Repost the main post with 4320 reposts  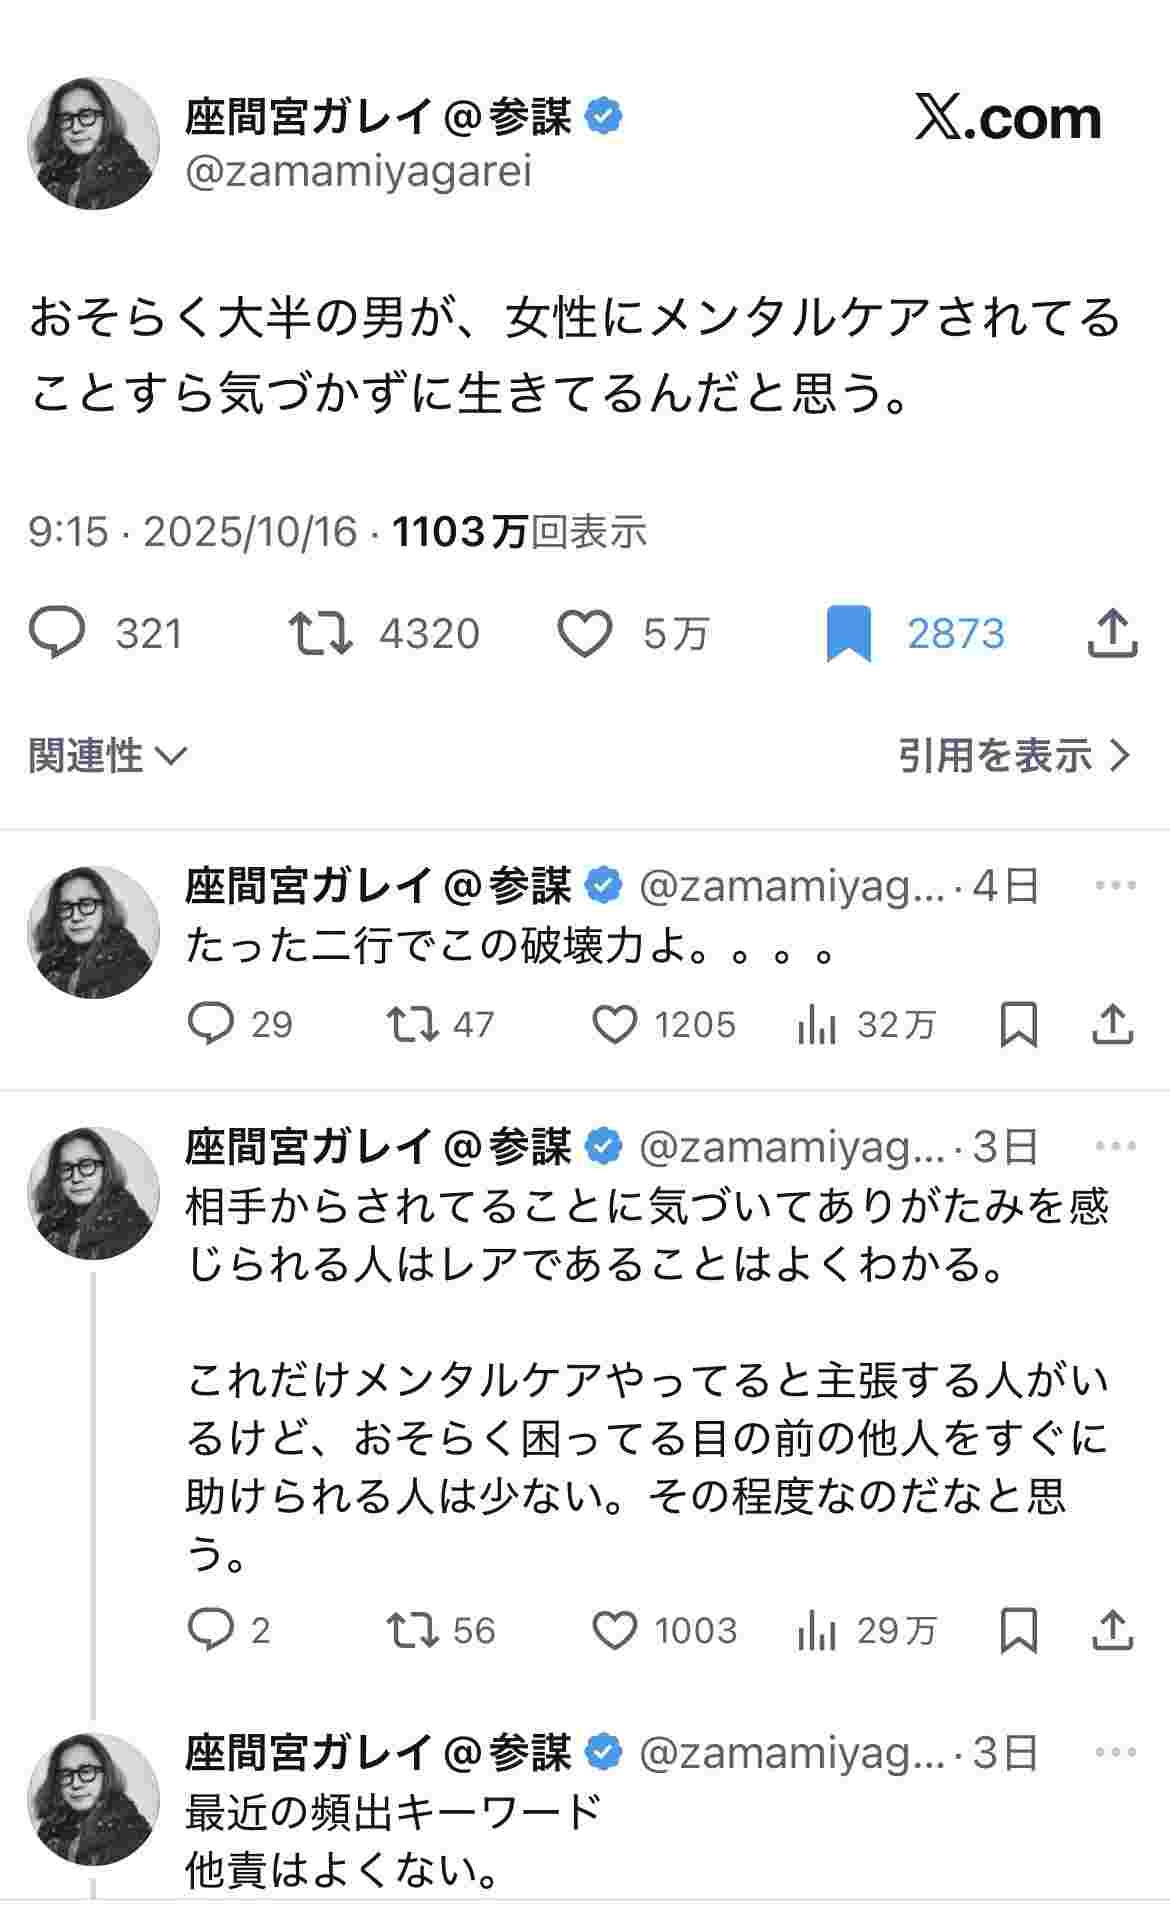click(x=320, y=633)
